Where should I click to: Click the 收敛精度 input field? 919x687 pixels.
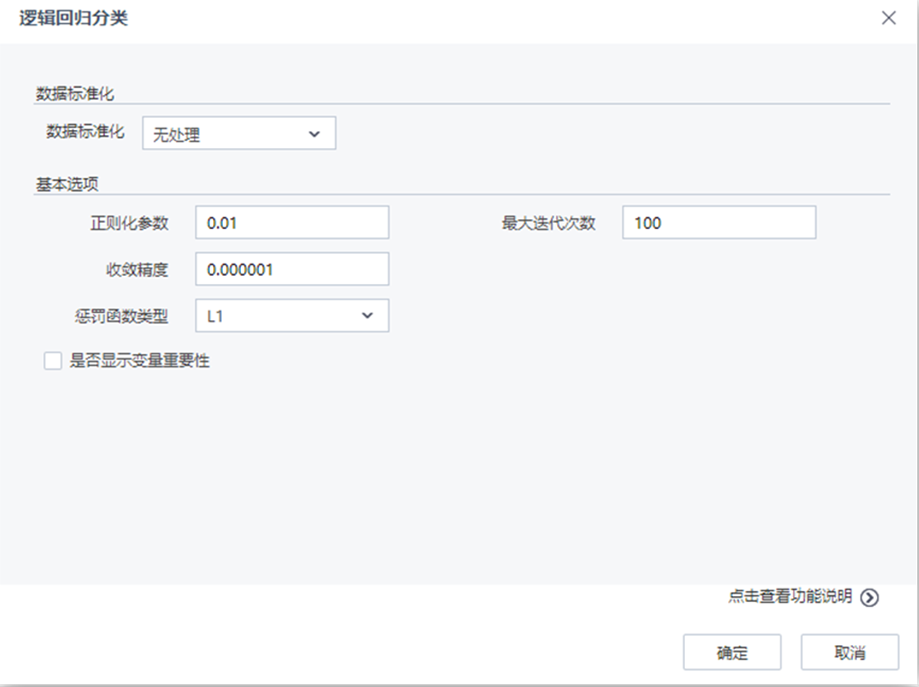(291, 269)
